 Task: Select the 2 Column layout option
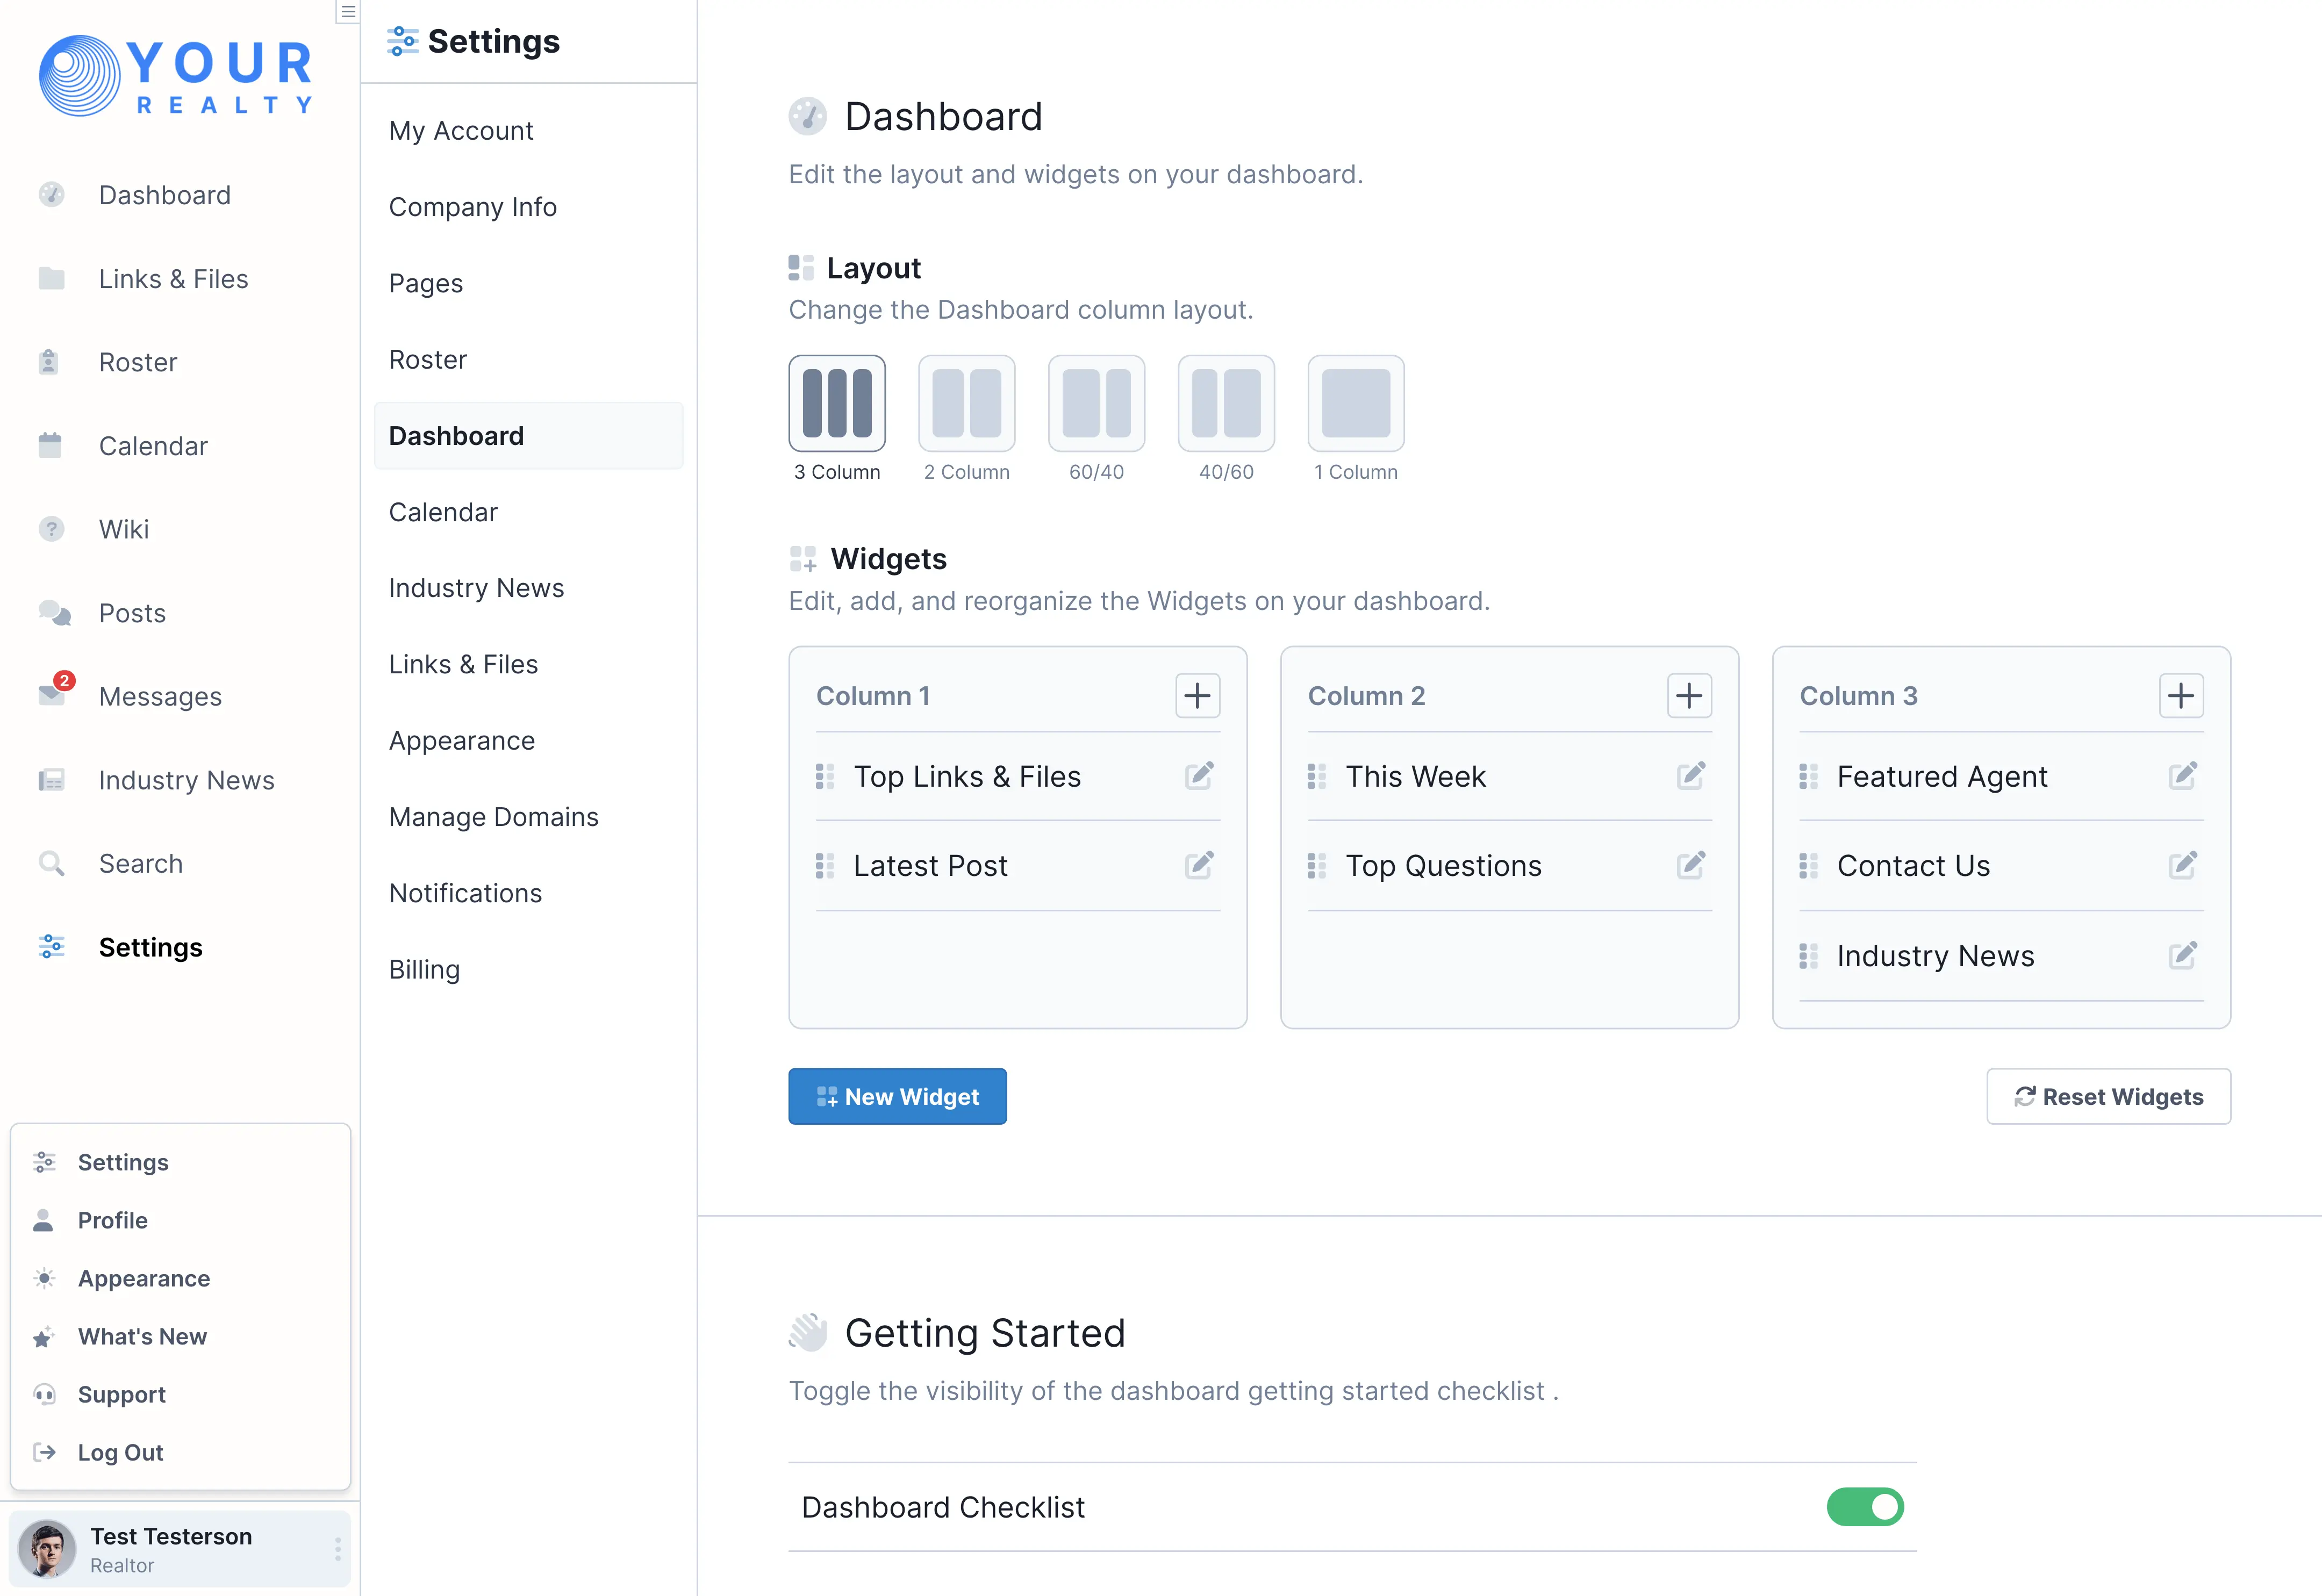(x=966, y=404)
